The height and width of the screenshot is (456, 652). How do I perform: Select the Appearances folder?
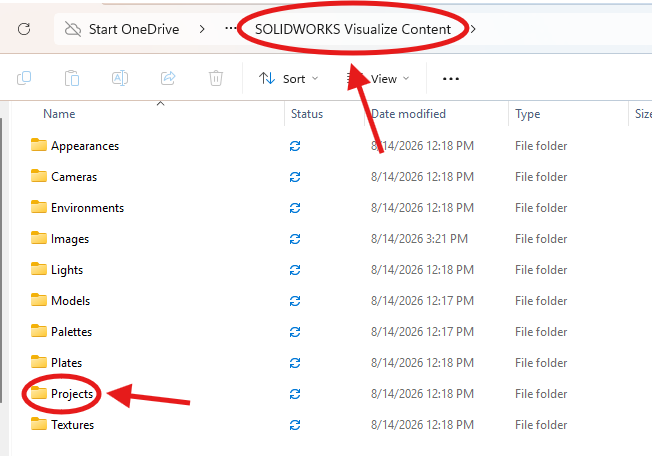(x=75, y=146)
